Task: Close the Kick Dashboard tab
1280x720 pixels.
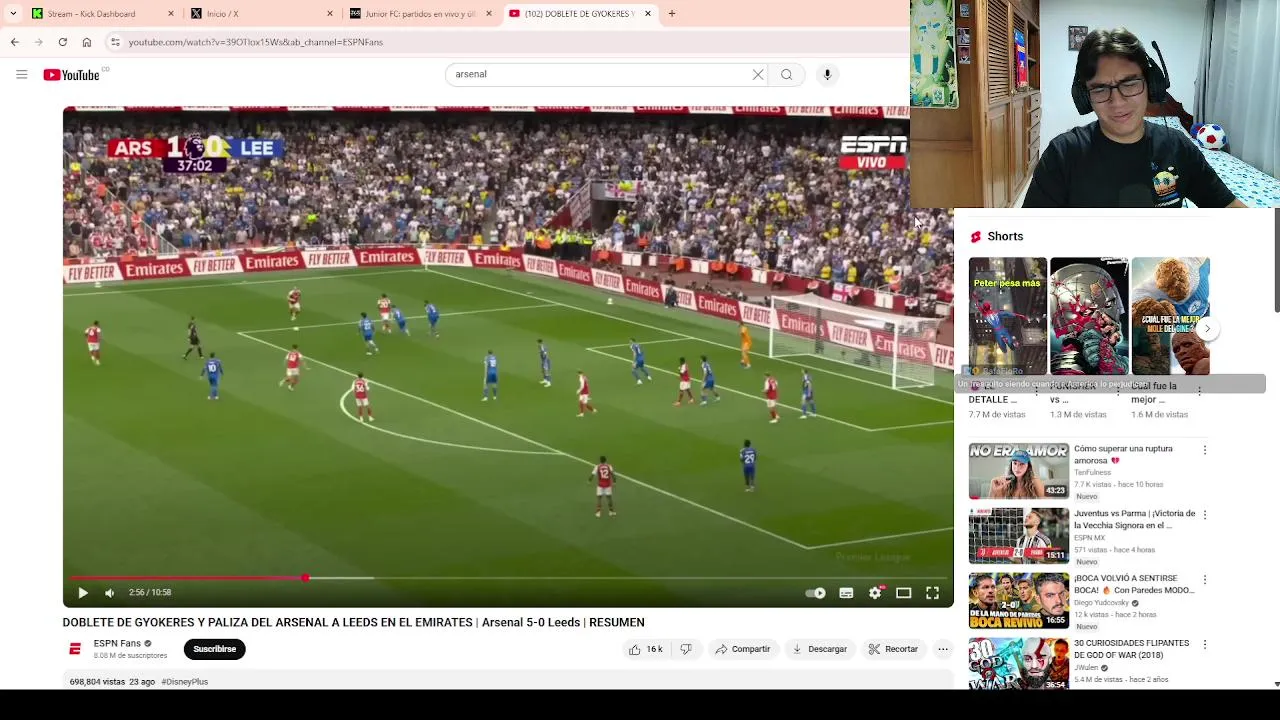Action: point(171,14)
